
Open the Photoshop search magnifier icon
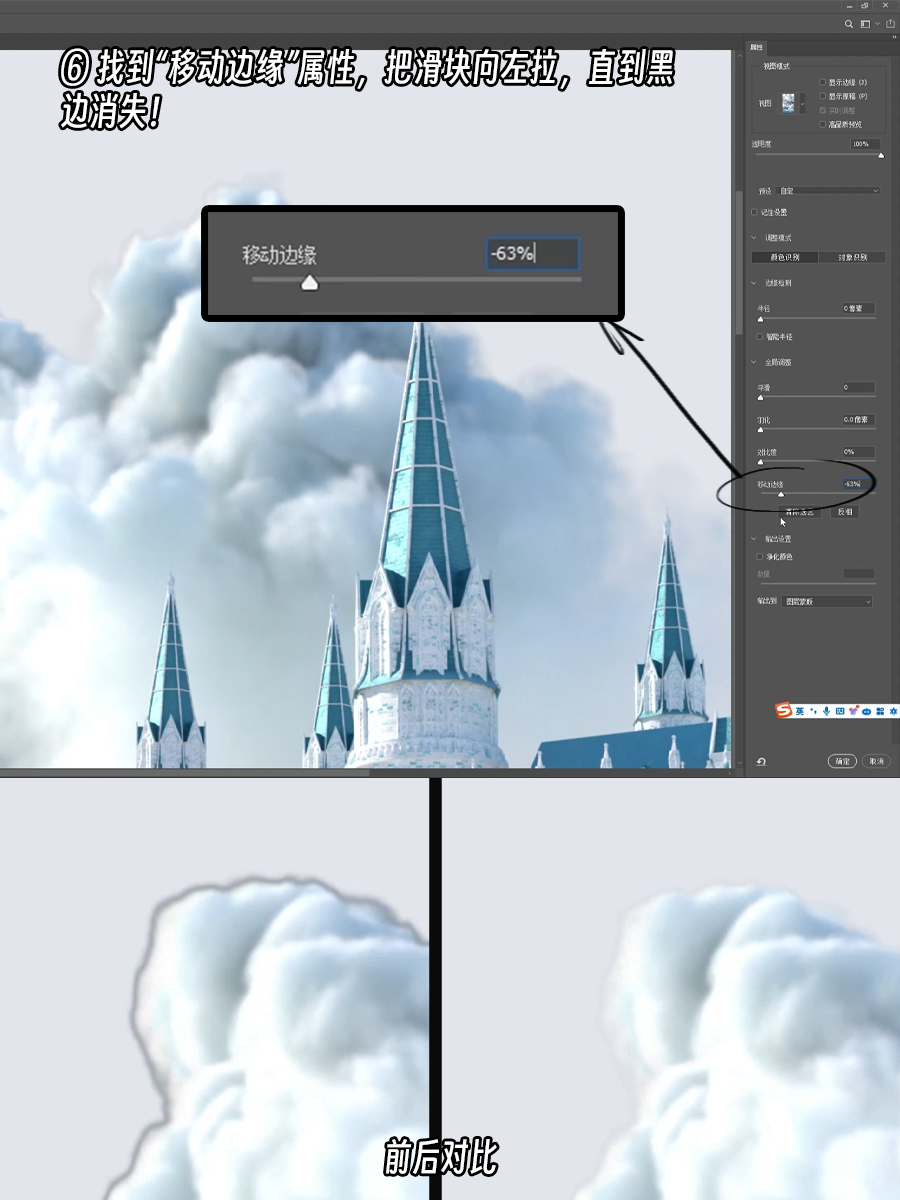point(849,24)
